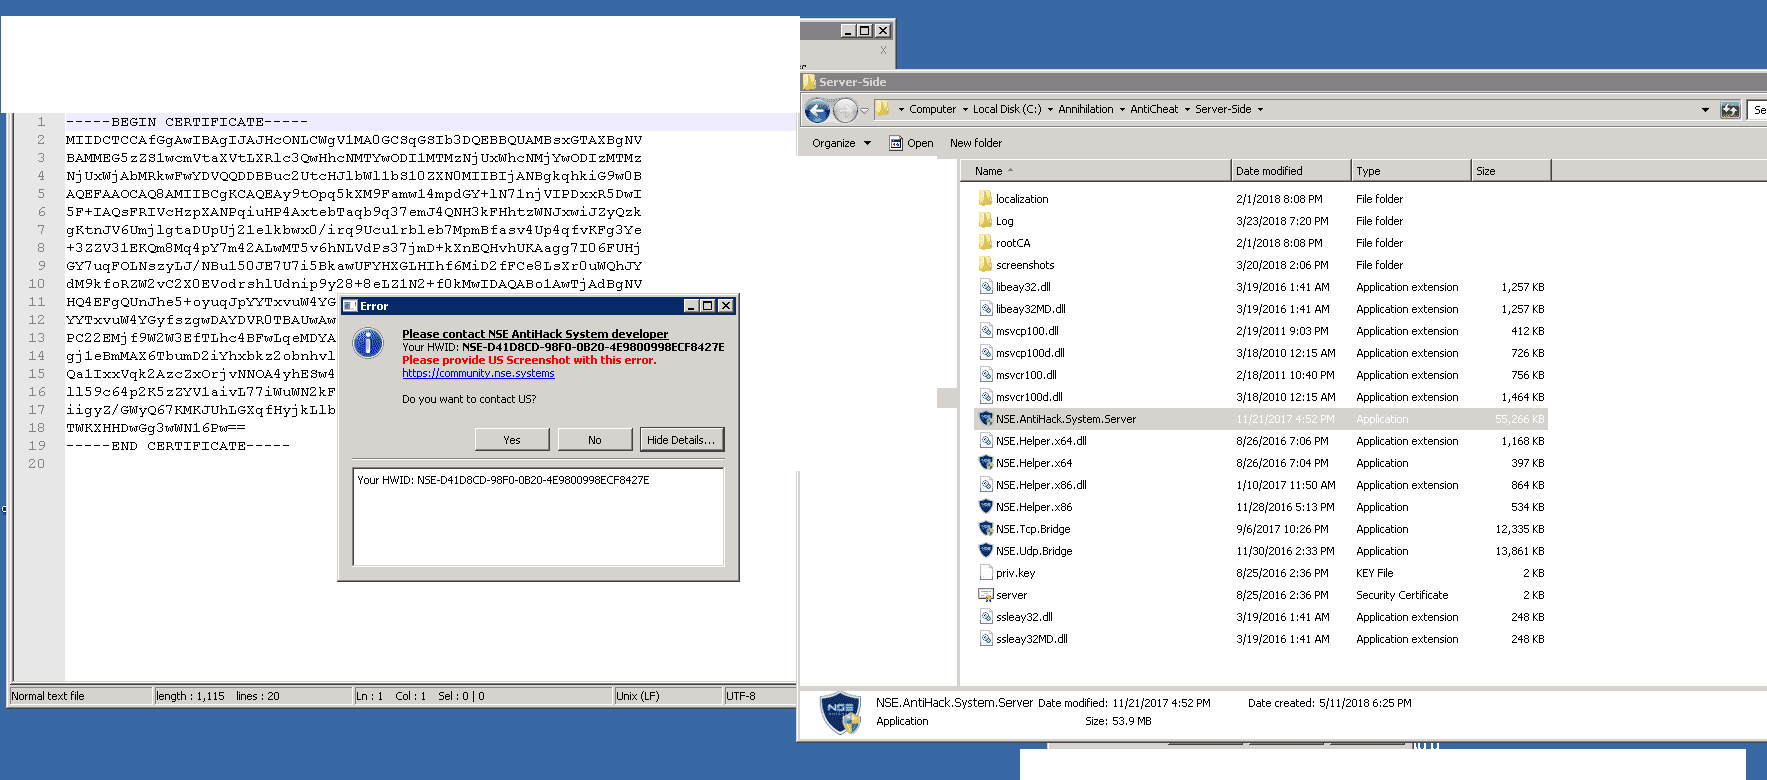The width and height of the screenshot is (1767, 780).
Task: Click Normal text file status entry
Action: [x=48, y=696]
